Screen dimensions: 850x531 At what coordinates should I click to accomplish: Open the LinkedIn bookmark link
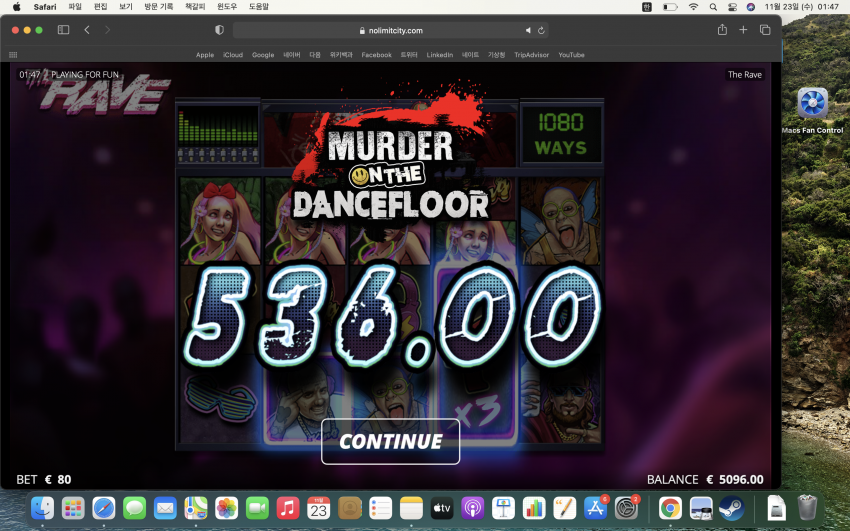[x=440, y=55]
